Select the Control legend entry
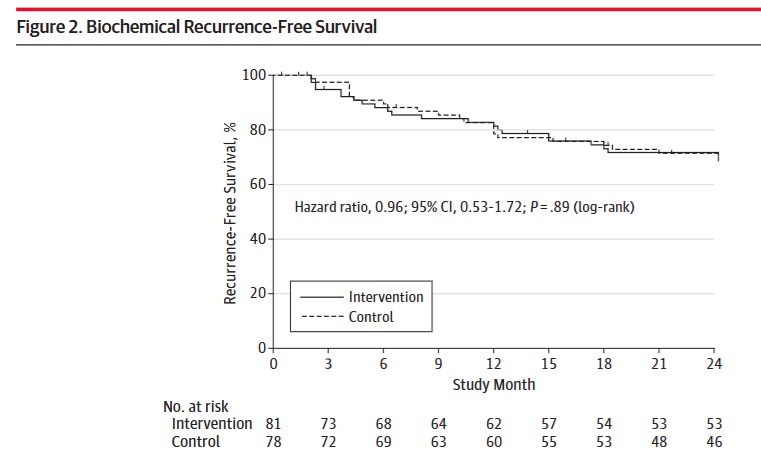The image size is (761, 458). click(371, 317)
